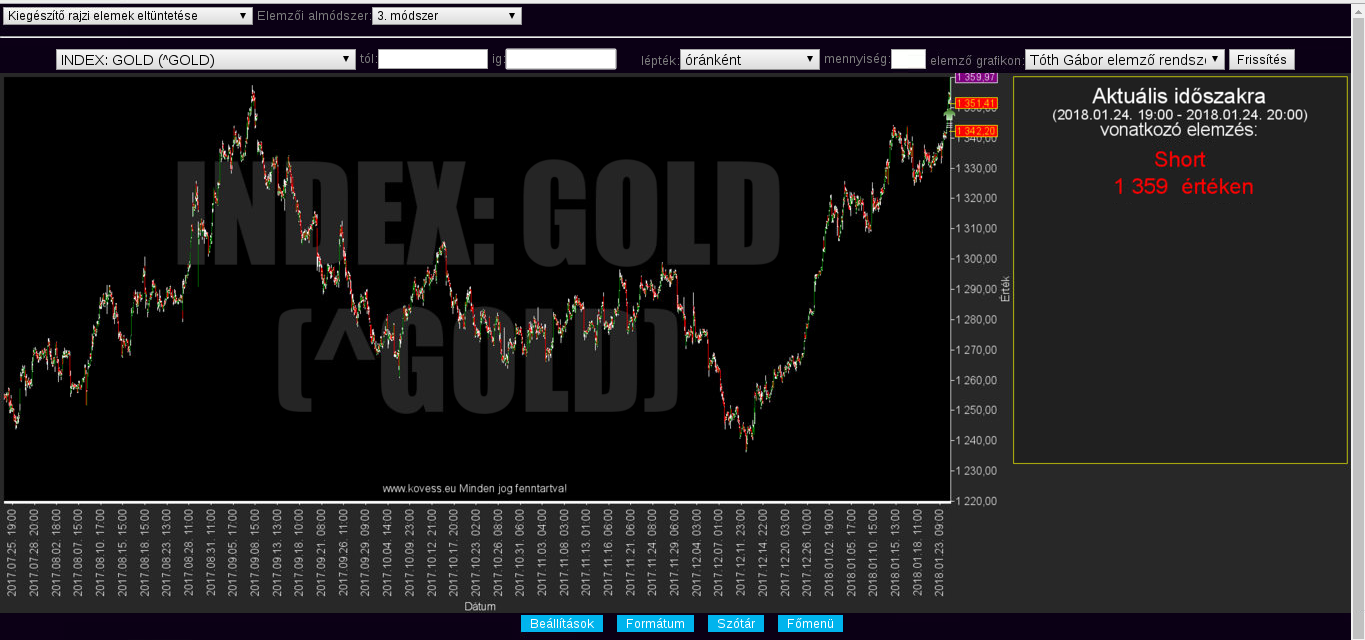The width and height of the screenshot is (1365, 640).
Task: Select the red 1 351,41 price marker
Action: 975,104
